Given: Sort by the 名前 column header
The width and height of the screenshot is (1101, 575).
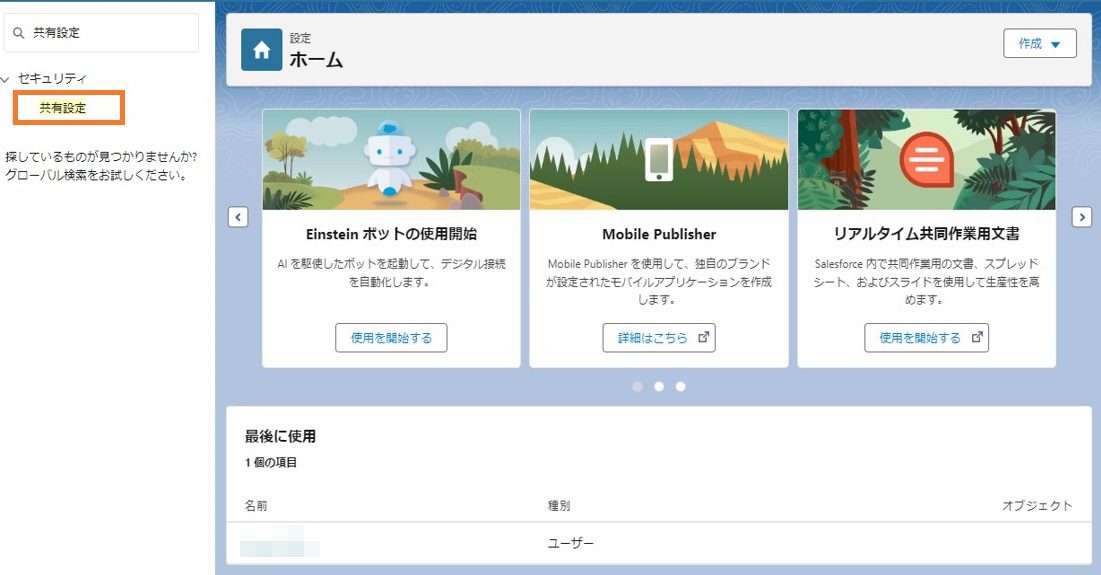Looking at the screenshot, I should point(256,505).
